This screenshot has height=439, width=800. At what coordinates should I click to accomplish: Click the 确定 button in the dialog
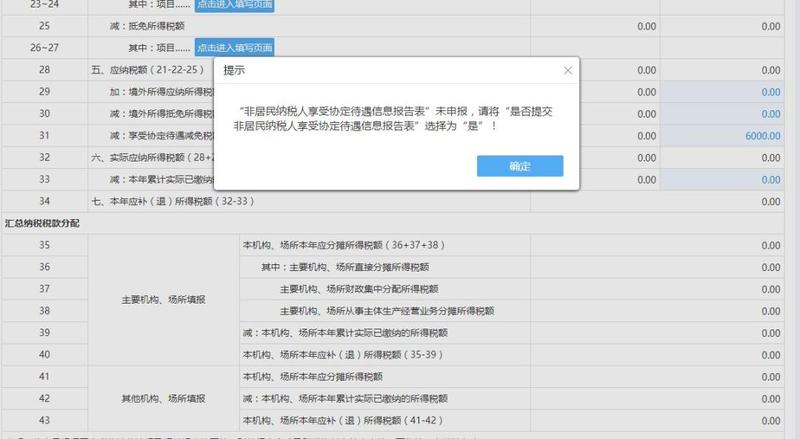coord(520,166)
